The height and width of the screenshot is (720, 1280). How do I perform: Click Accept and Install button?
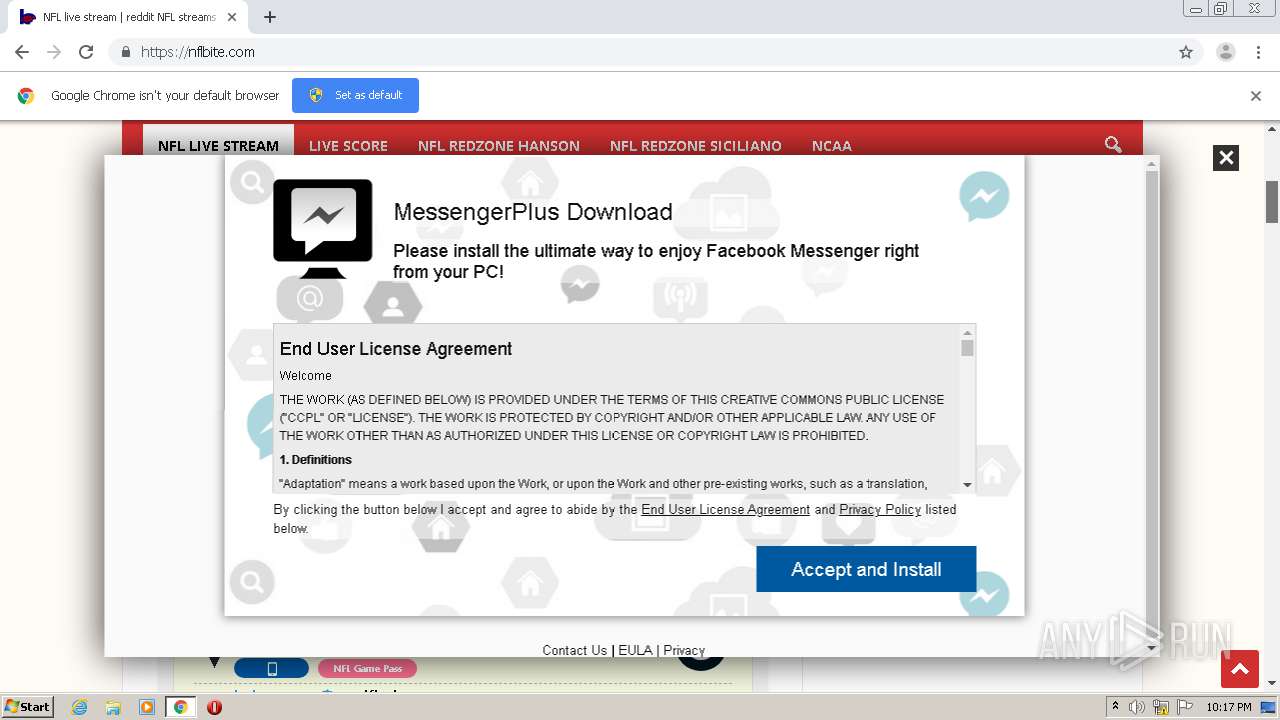[x=866, y=569]
